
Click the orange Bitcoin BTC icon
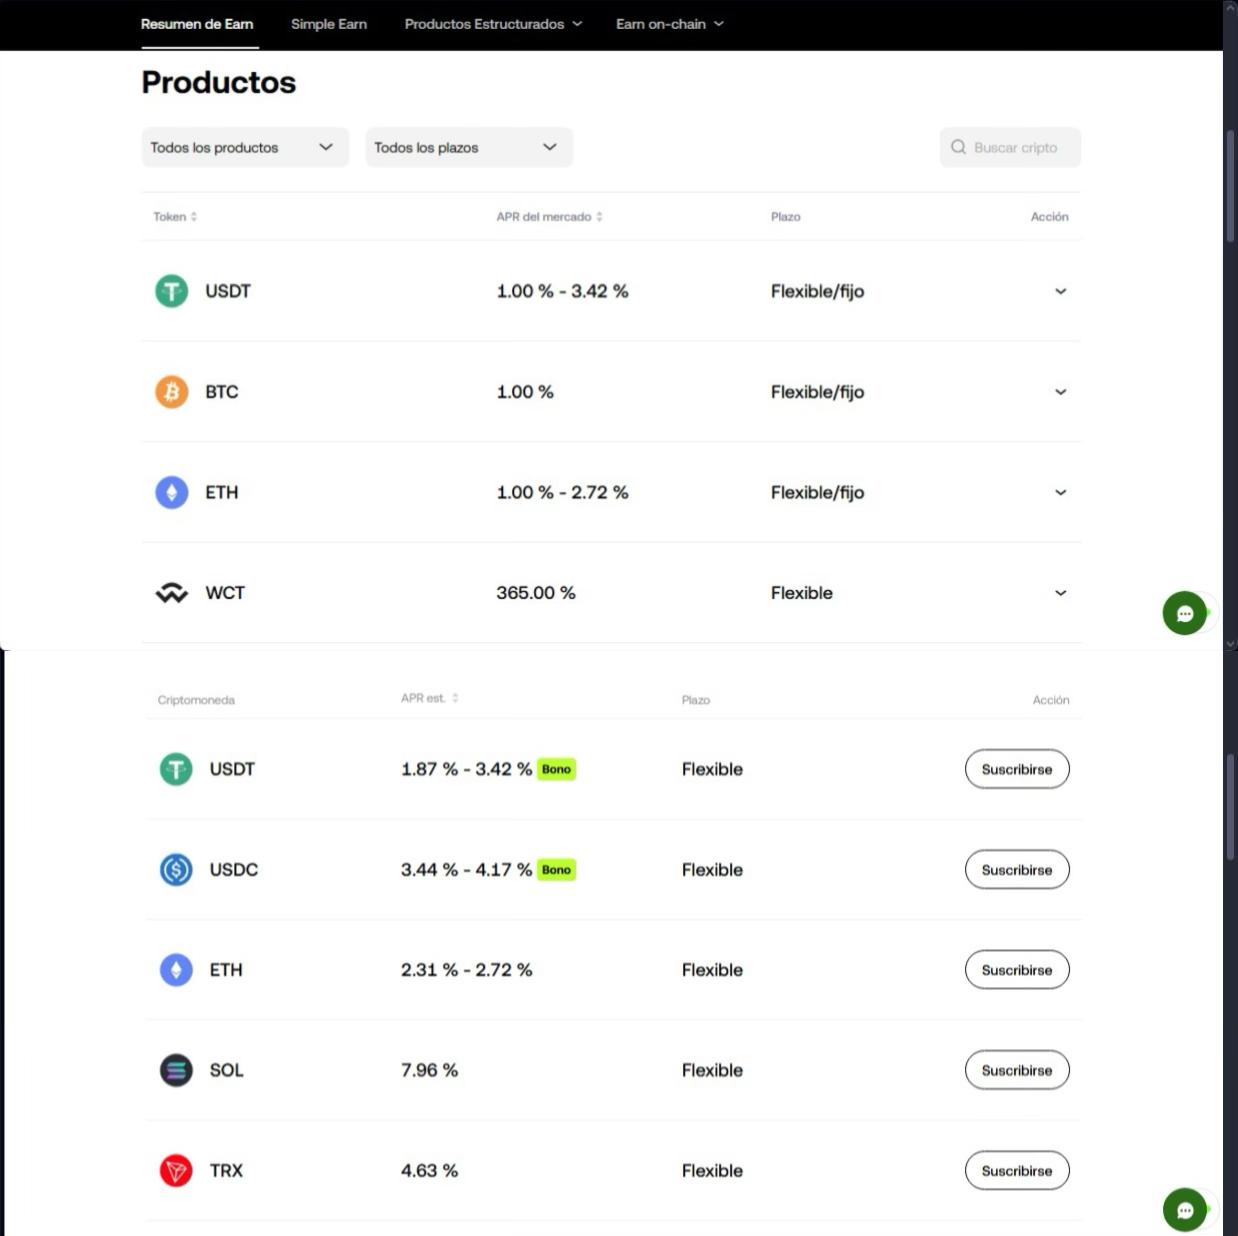click(x=171, y=392)
